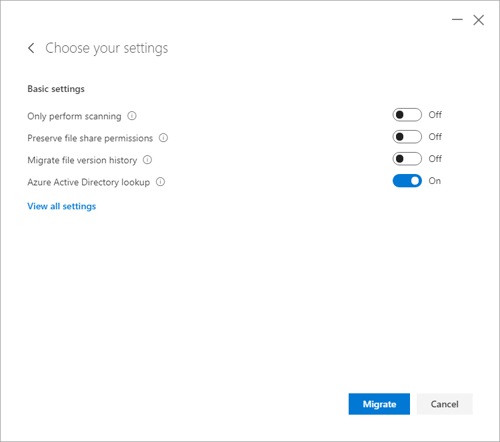Image resolution: width=500 pixels, height=442 pixels.
Task: Disable Azure Active Directory lookup toggle
Action: (x=407, y=181)
